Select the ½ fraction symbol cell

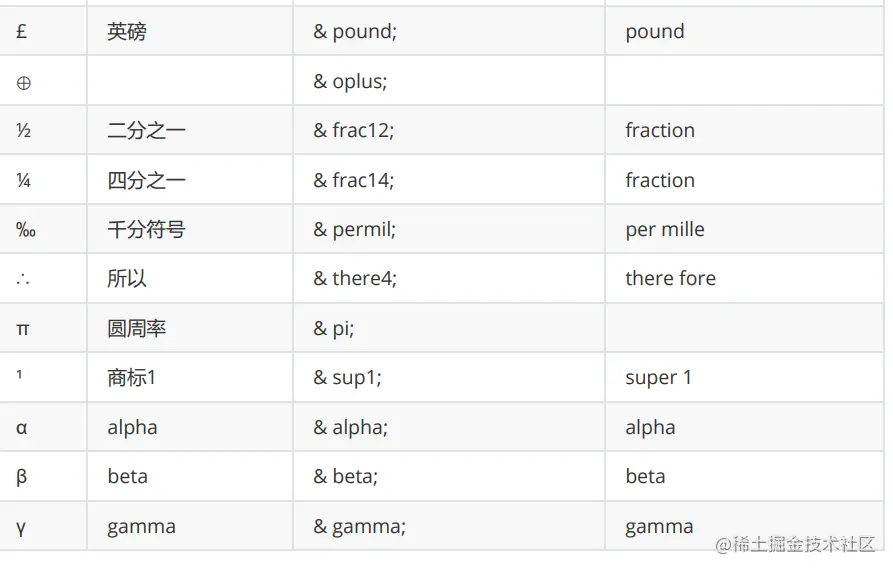point(24,131)
